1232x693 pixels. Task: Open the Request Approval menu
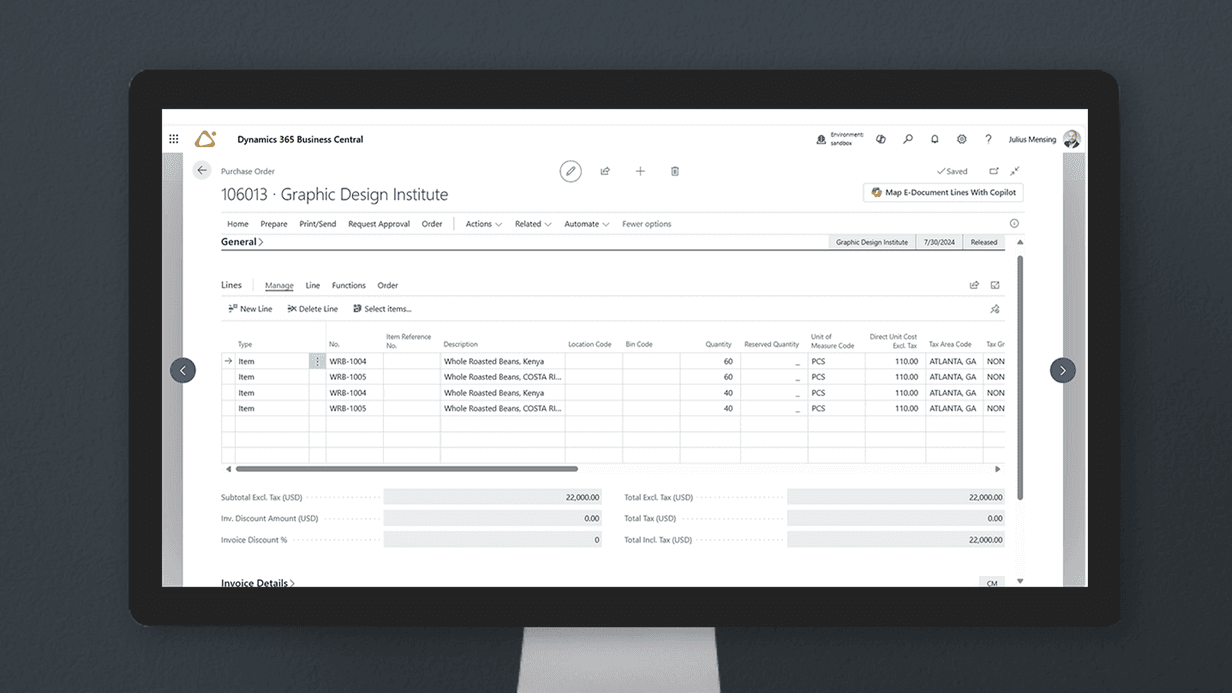click(x=379, y=224)
